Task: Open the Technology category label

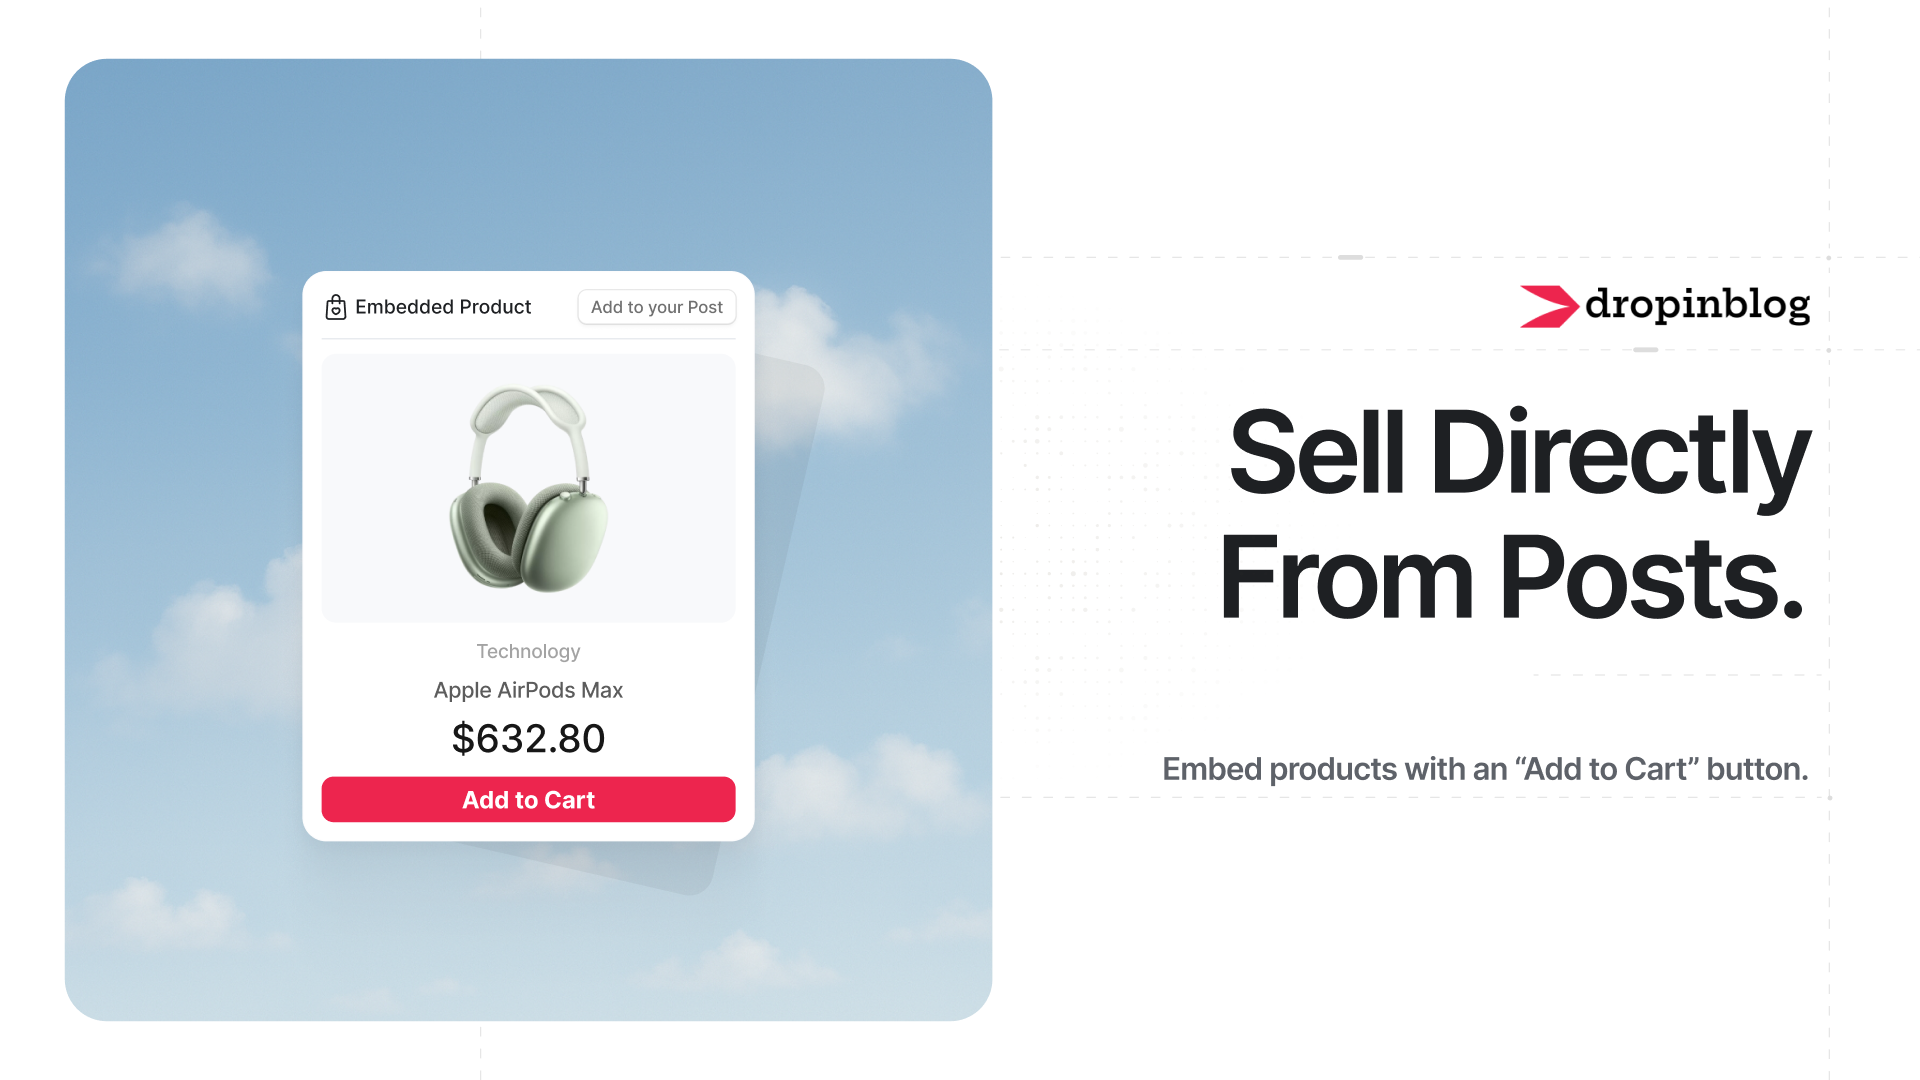Action: tap(528, 651)
